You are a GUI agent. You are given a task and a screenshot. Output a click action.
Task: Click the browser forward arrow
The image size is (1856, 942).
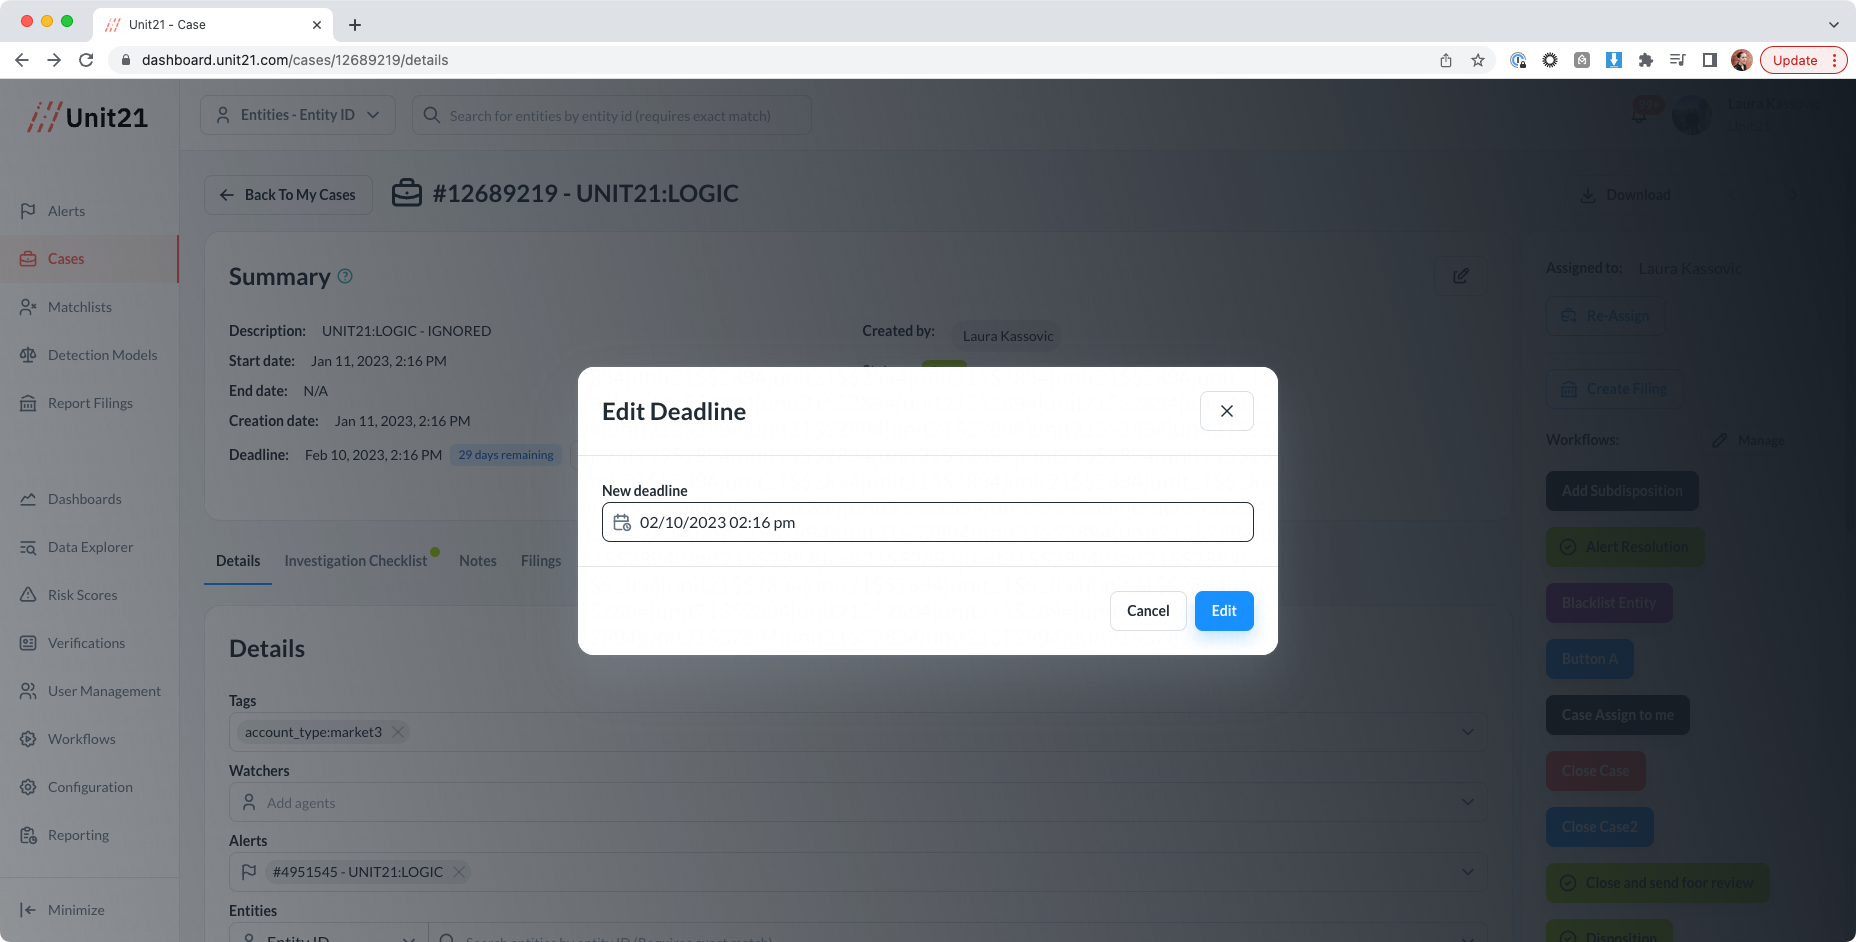click(x=54, y=60)
